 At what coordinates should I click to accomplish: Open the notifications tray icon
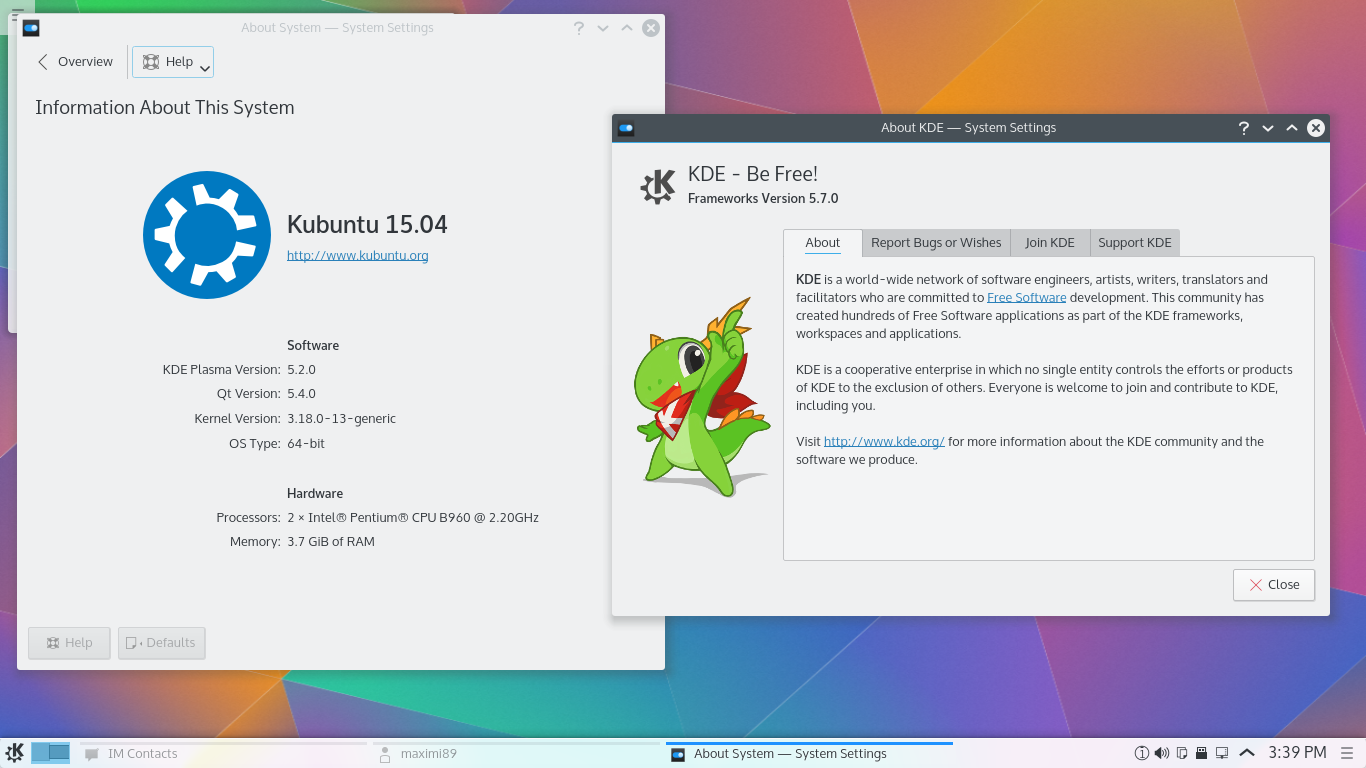[x=1142, y=753]
